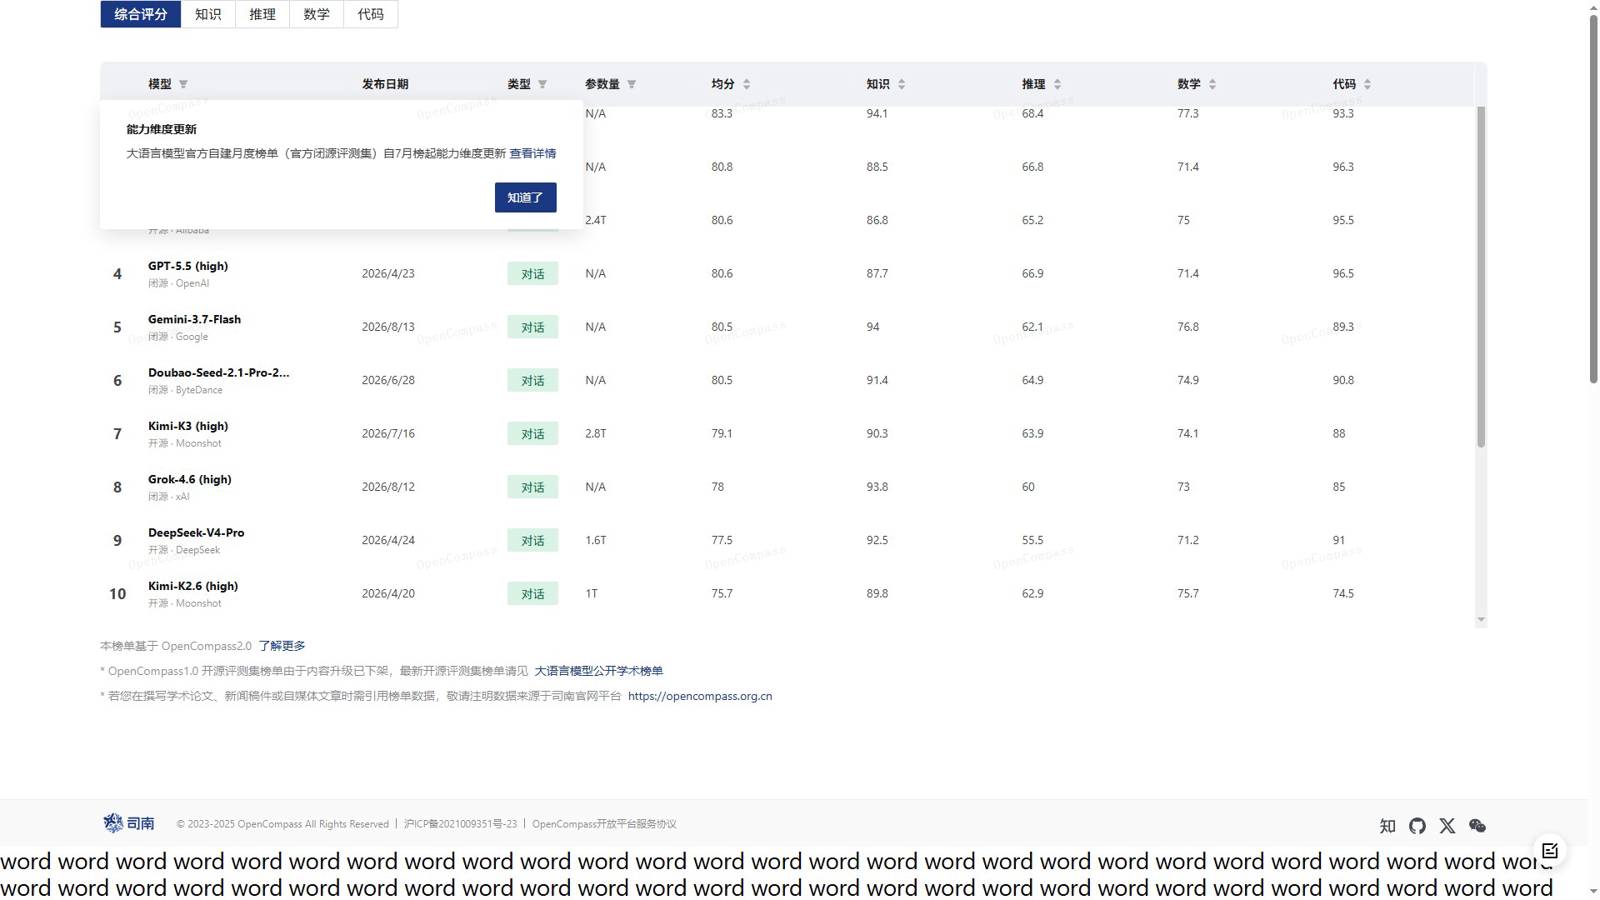Click the 司南 logo in footer
Viewport: 1600px width, 900px height.
point(129,823)
